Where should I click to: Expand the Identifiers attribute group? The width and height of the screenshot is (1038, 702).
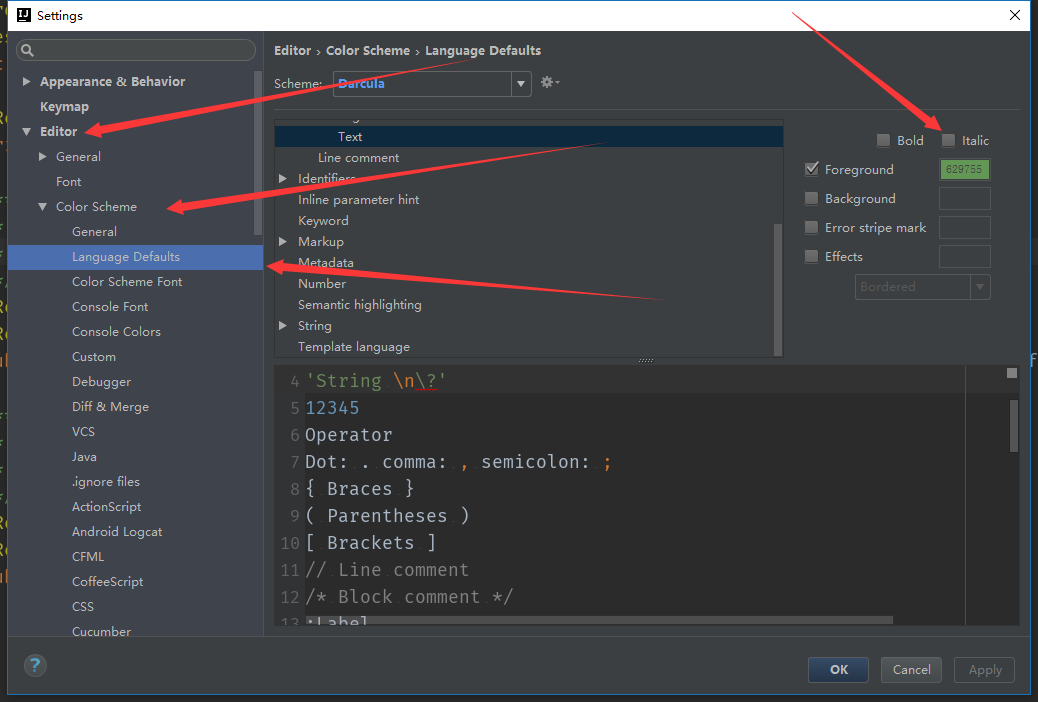(283, 179)
